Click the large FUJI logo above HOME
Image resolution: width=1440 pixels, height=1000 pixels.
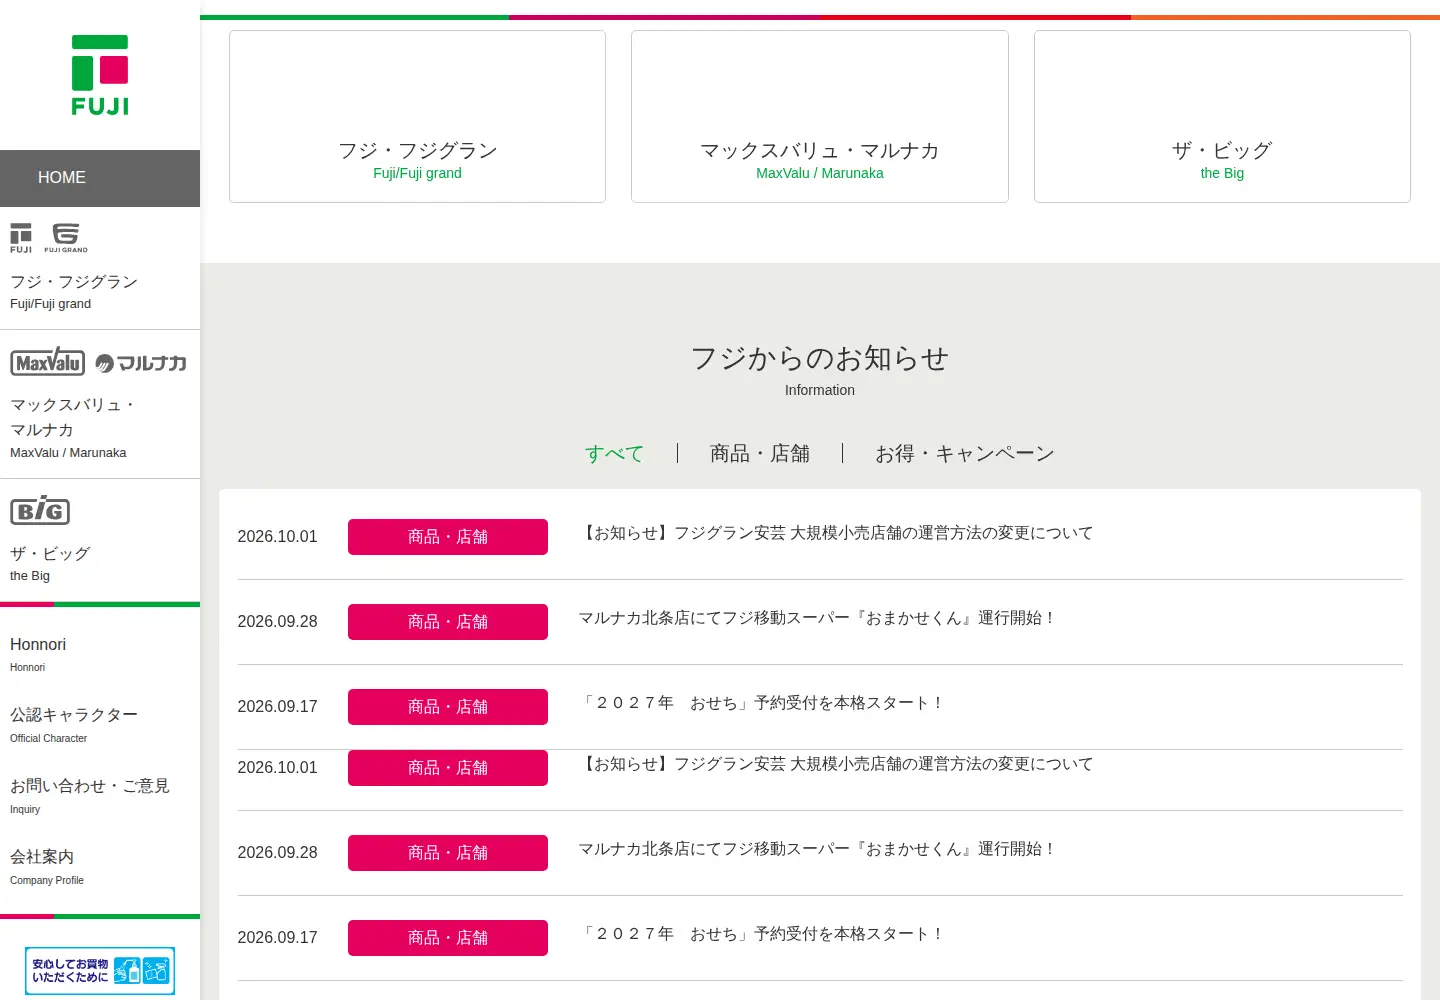(100, 75)
